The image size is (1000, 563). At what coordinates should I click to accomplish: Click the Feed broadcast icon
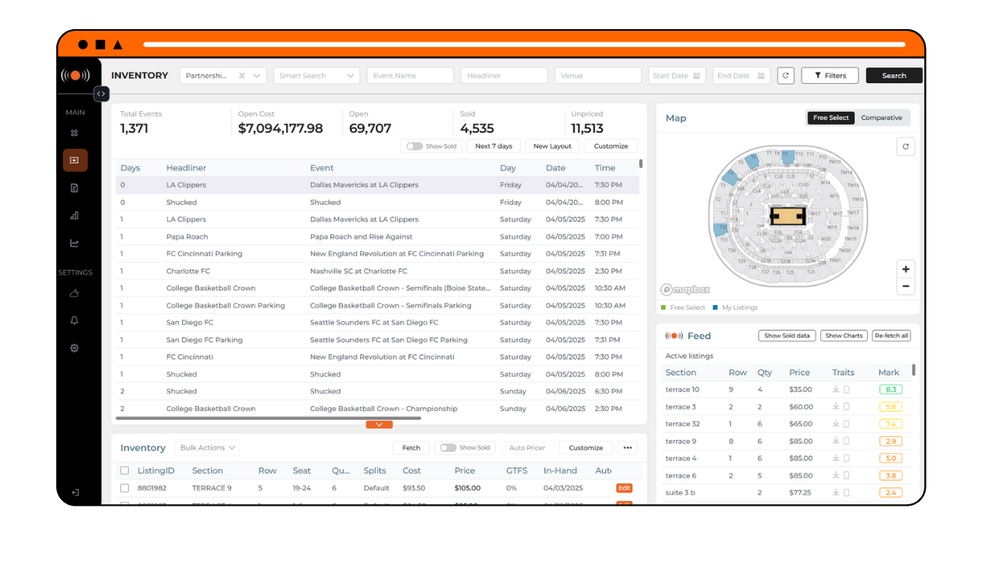pyautogui.click(x=673, y=335)
